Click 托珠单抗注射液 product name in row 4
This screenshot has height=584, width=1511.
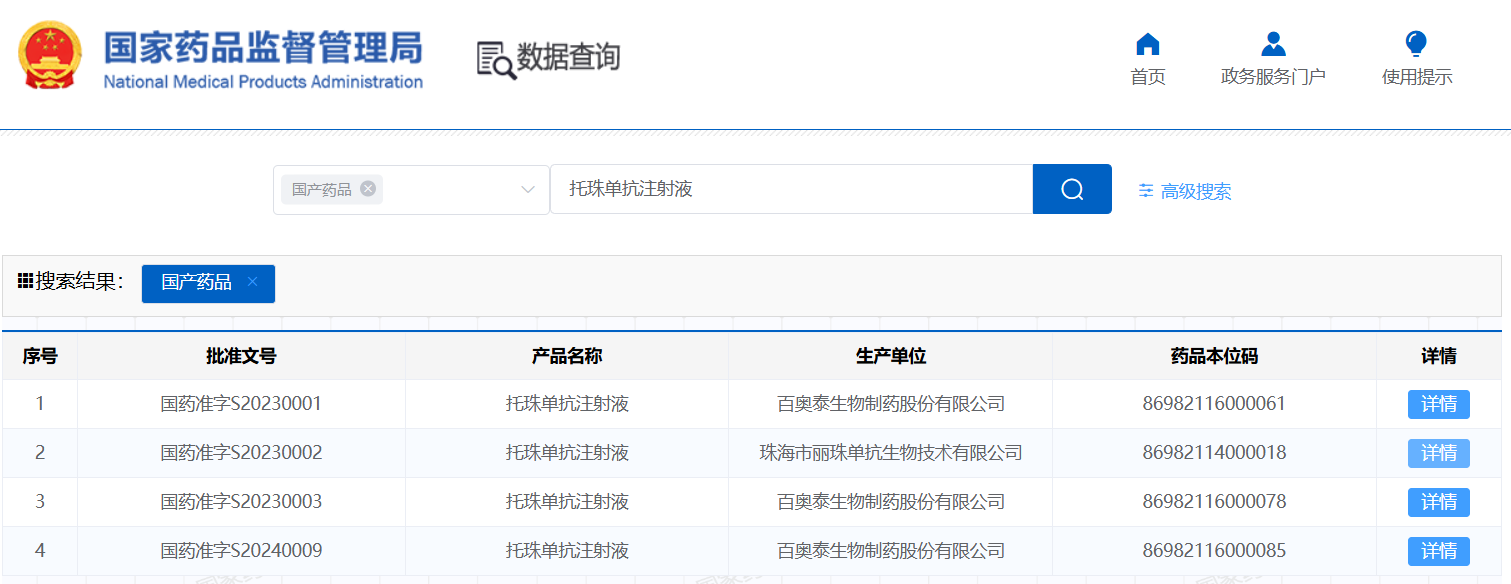(x=567, y=551)
